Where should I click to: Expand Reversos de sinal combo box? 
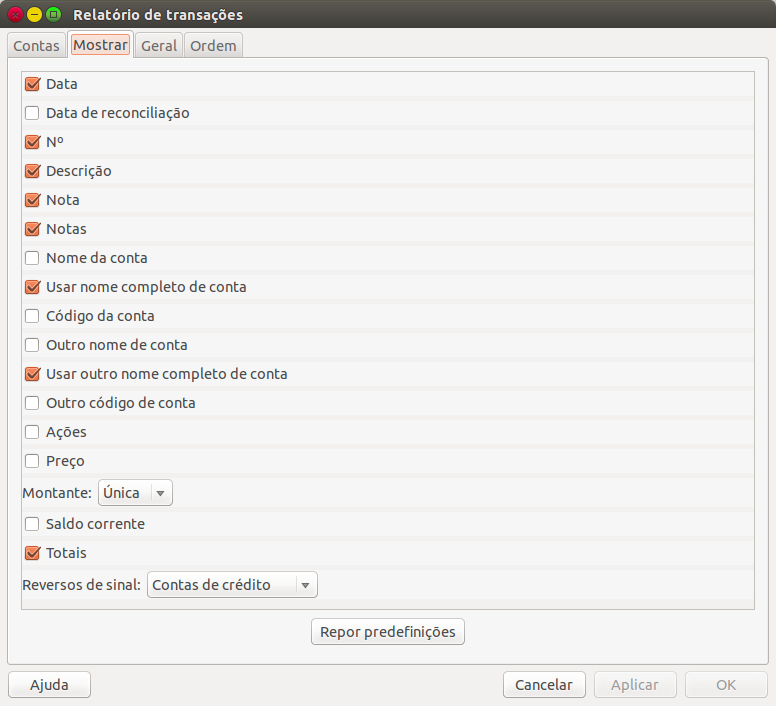pos(232,585)
